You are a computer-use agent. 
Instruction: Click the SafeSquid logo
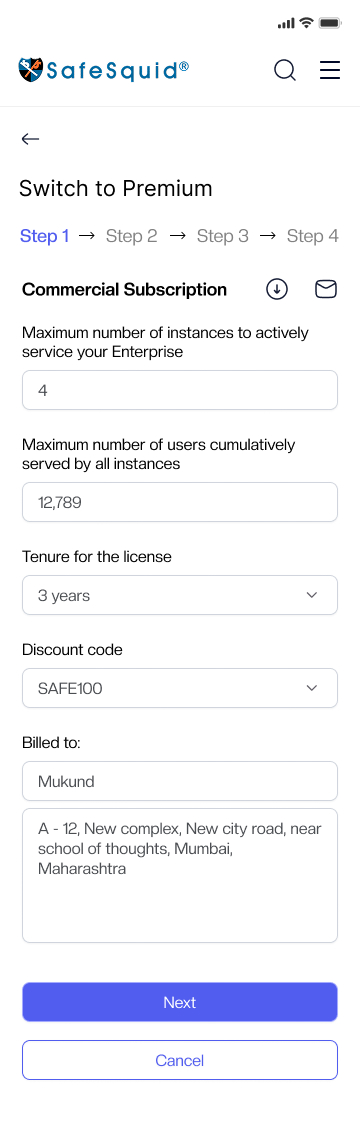[104, 69]
